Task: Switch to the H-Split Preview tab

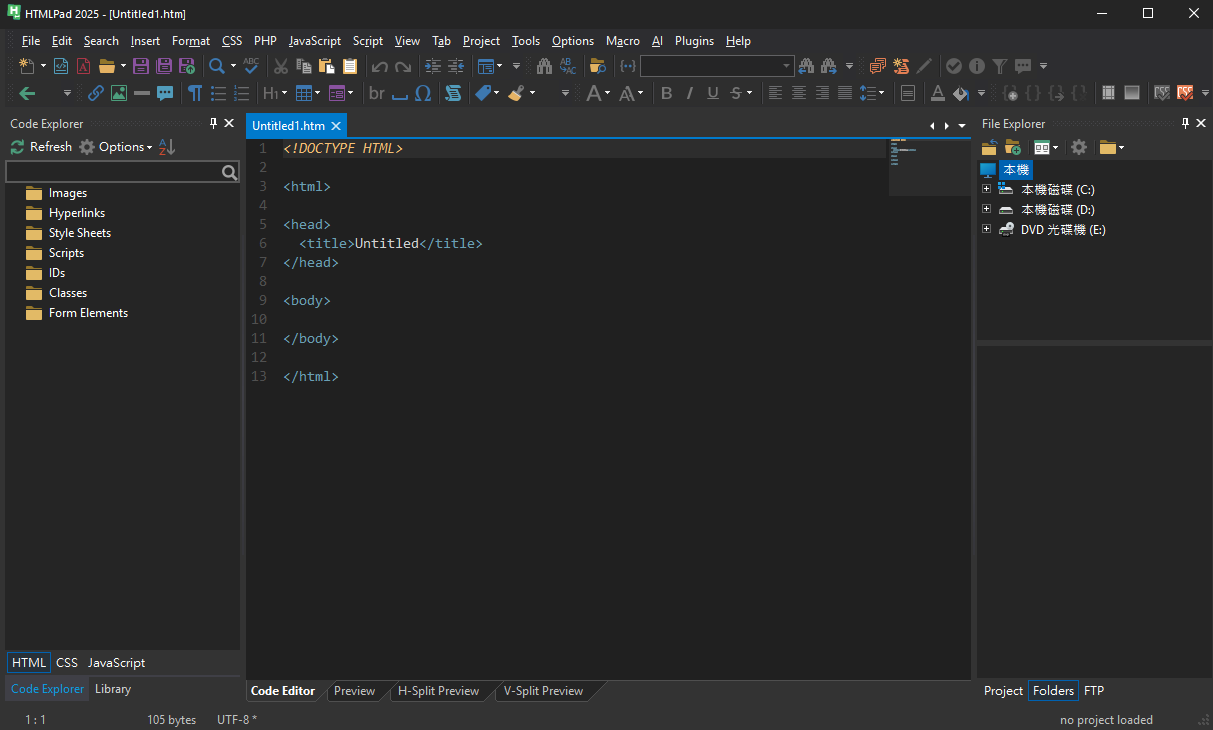Action: click(x=438, y=691)
